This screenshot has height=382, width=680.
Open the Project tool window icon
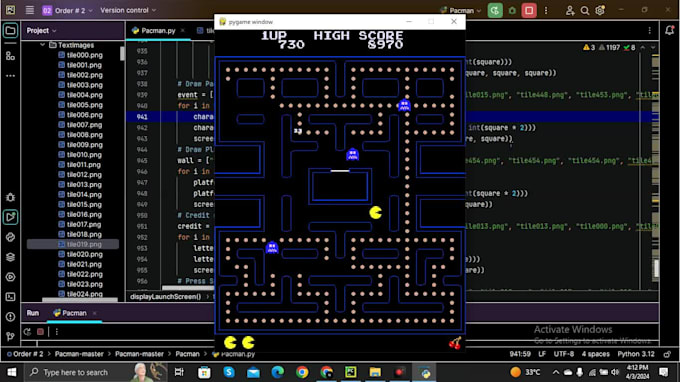click(10, 30)
